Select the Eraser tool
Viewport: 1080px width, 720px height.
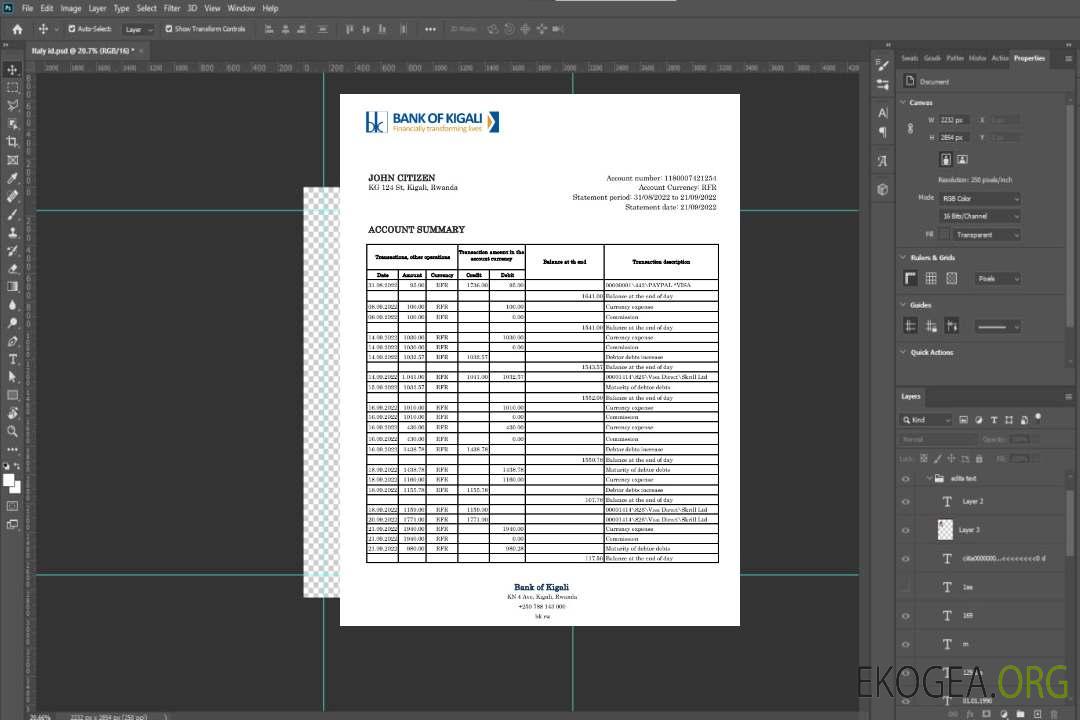click(13, 269)
